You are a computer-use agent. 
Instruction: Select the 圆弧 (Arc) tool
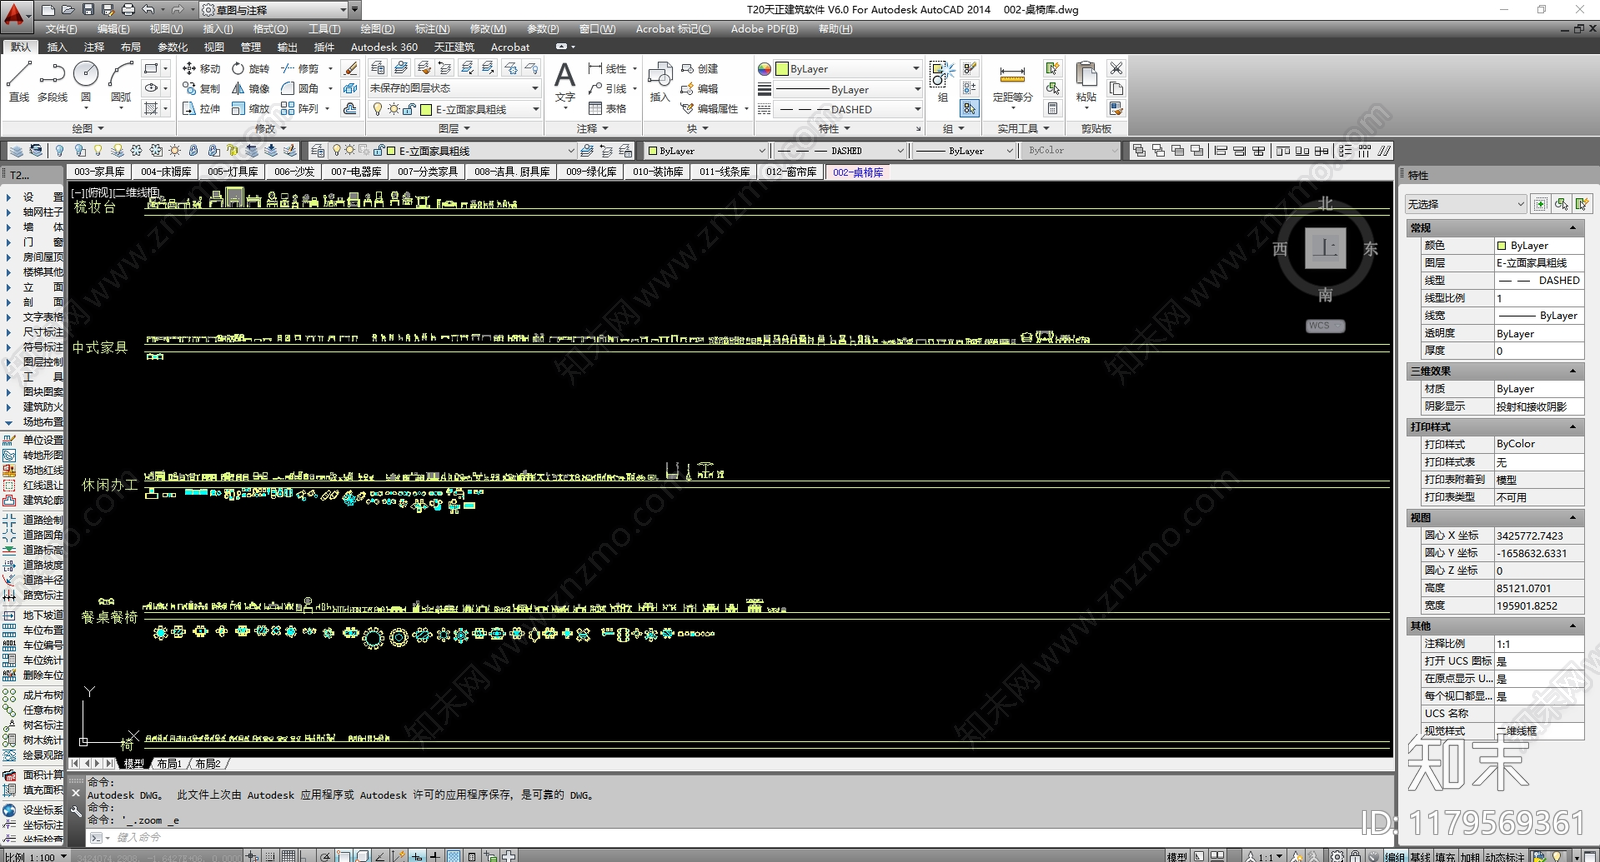pos(121,81)
